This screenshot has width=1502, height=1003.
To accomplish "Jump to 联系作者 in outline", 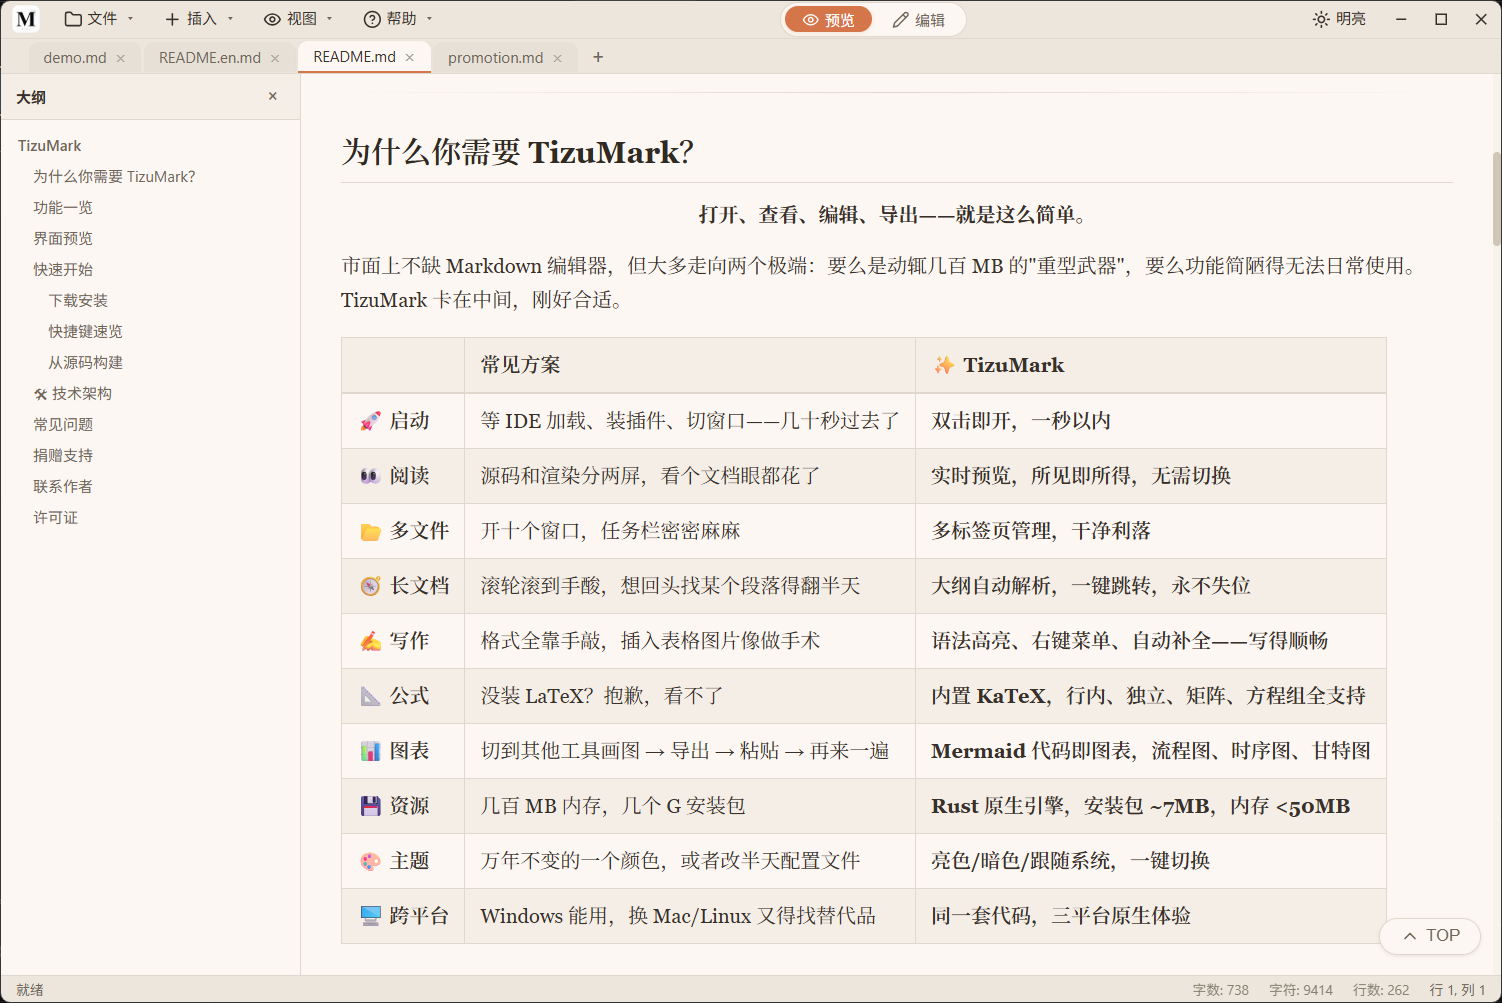I will point(63,487).
